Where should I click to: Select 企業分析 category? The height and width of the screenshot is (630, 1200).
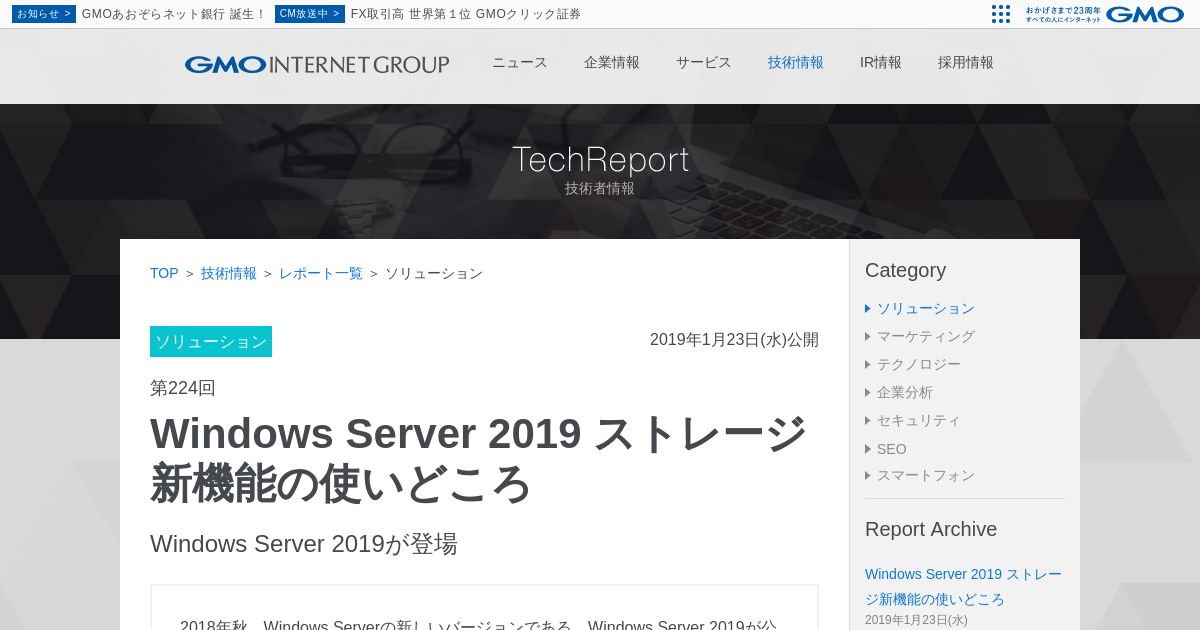[905, 392]
